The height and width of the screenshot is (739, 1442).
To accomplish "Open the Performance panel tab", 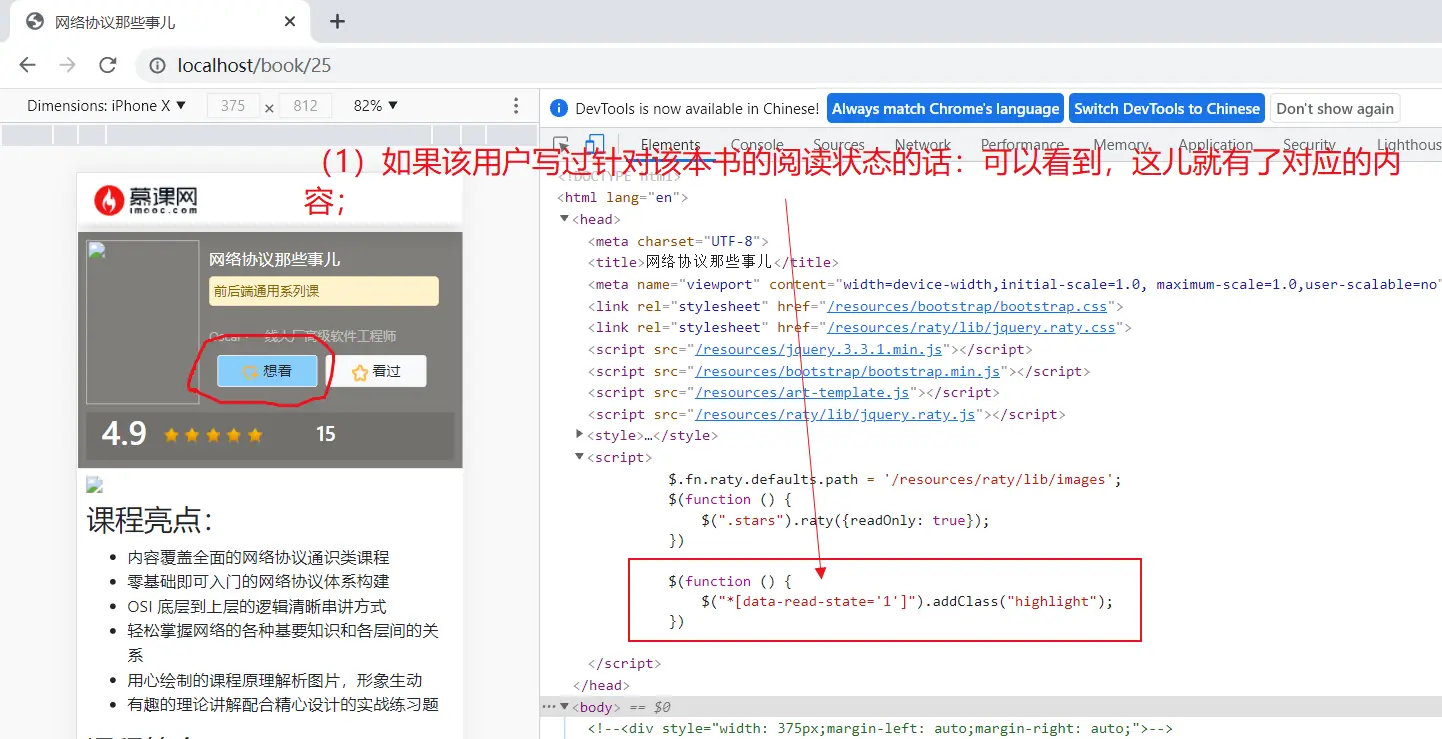I will point(1022,145).
